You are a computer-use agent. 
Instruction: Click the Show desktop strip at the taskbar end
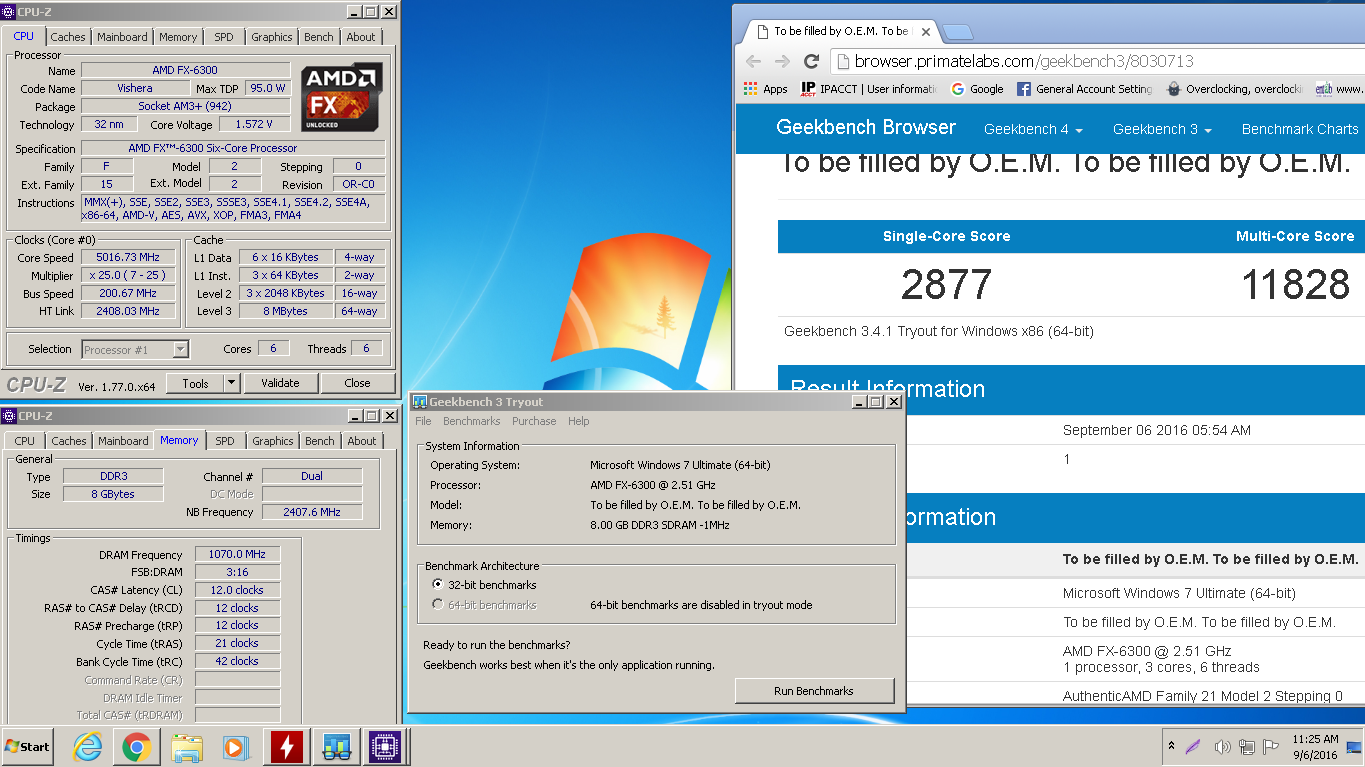click(1355, 747)
